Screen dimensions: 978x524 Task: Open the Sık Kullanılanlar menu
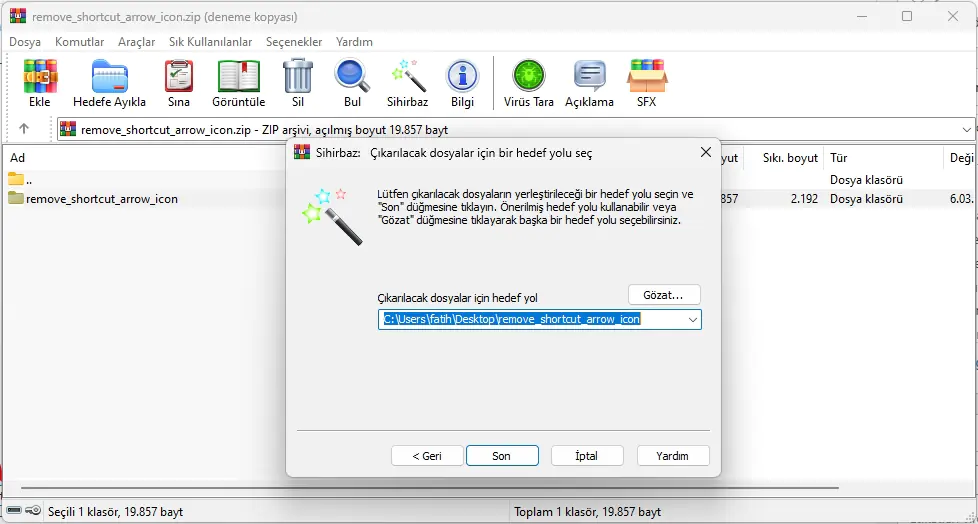(210, 42)
